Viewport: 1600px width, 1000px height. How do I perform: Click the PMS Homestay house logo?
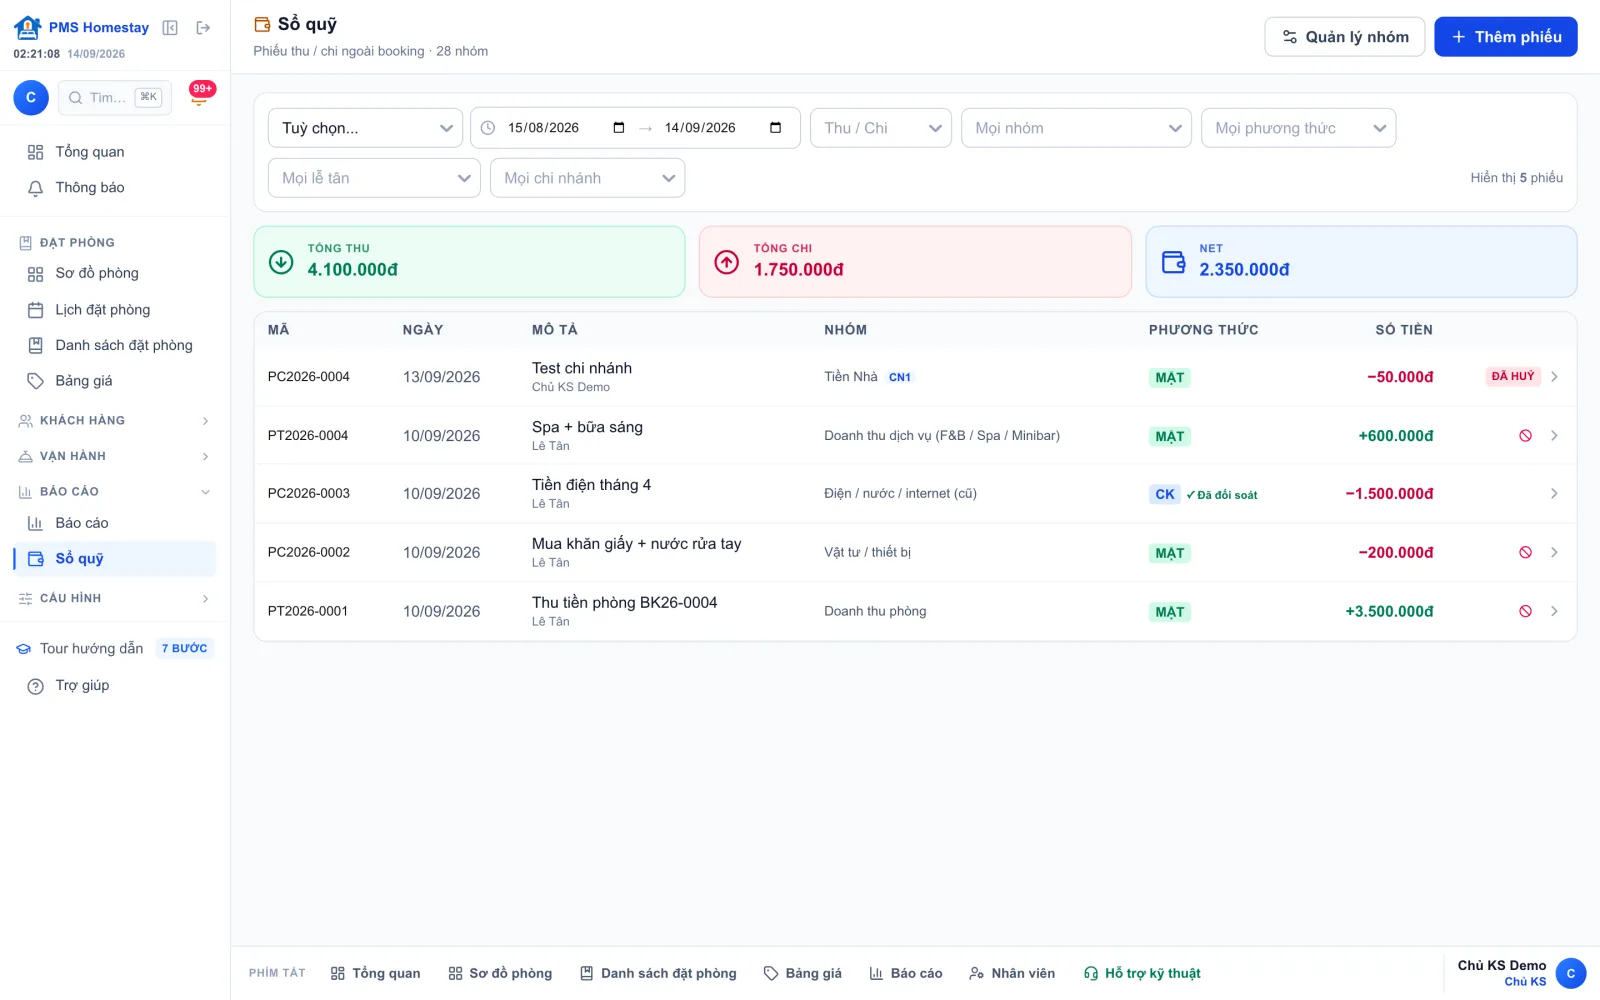point(28,27)
